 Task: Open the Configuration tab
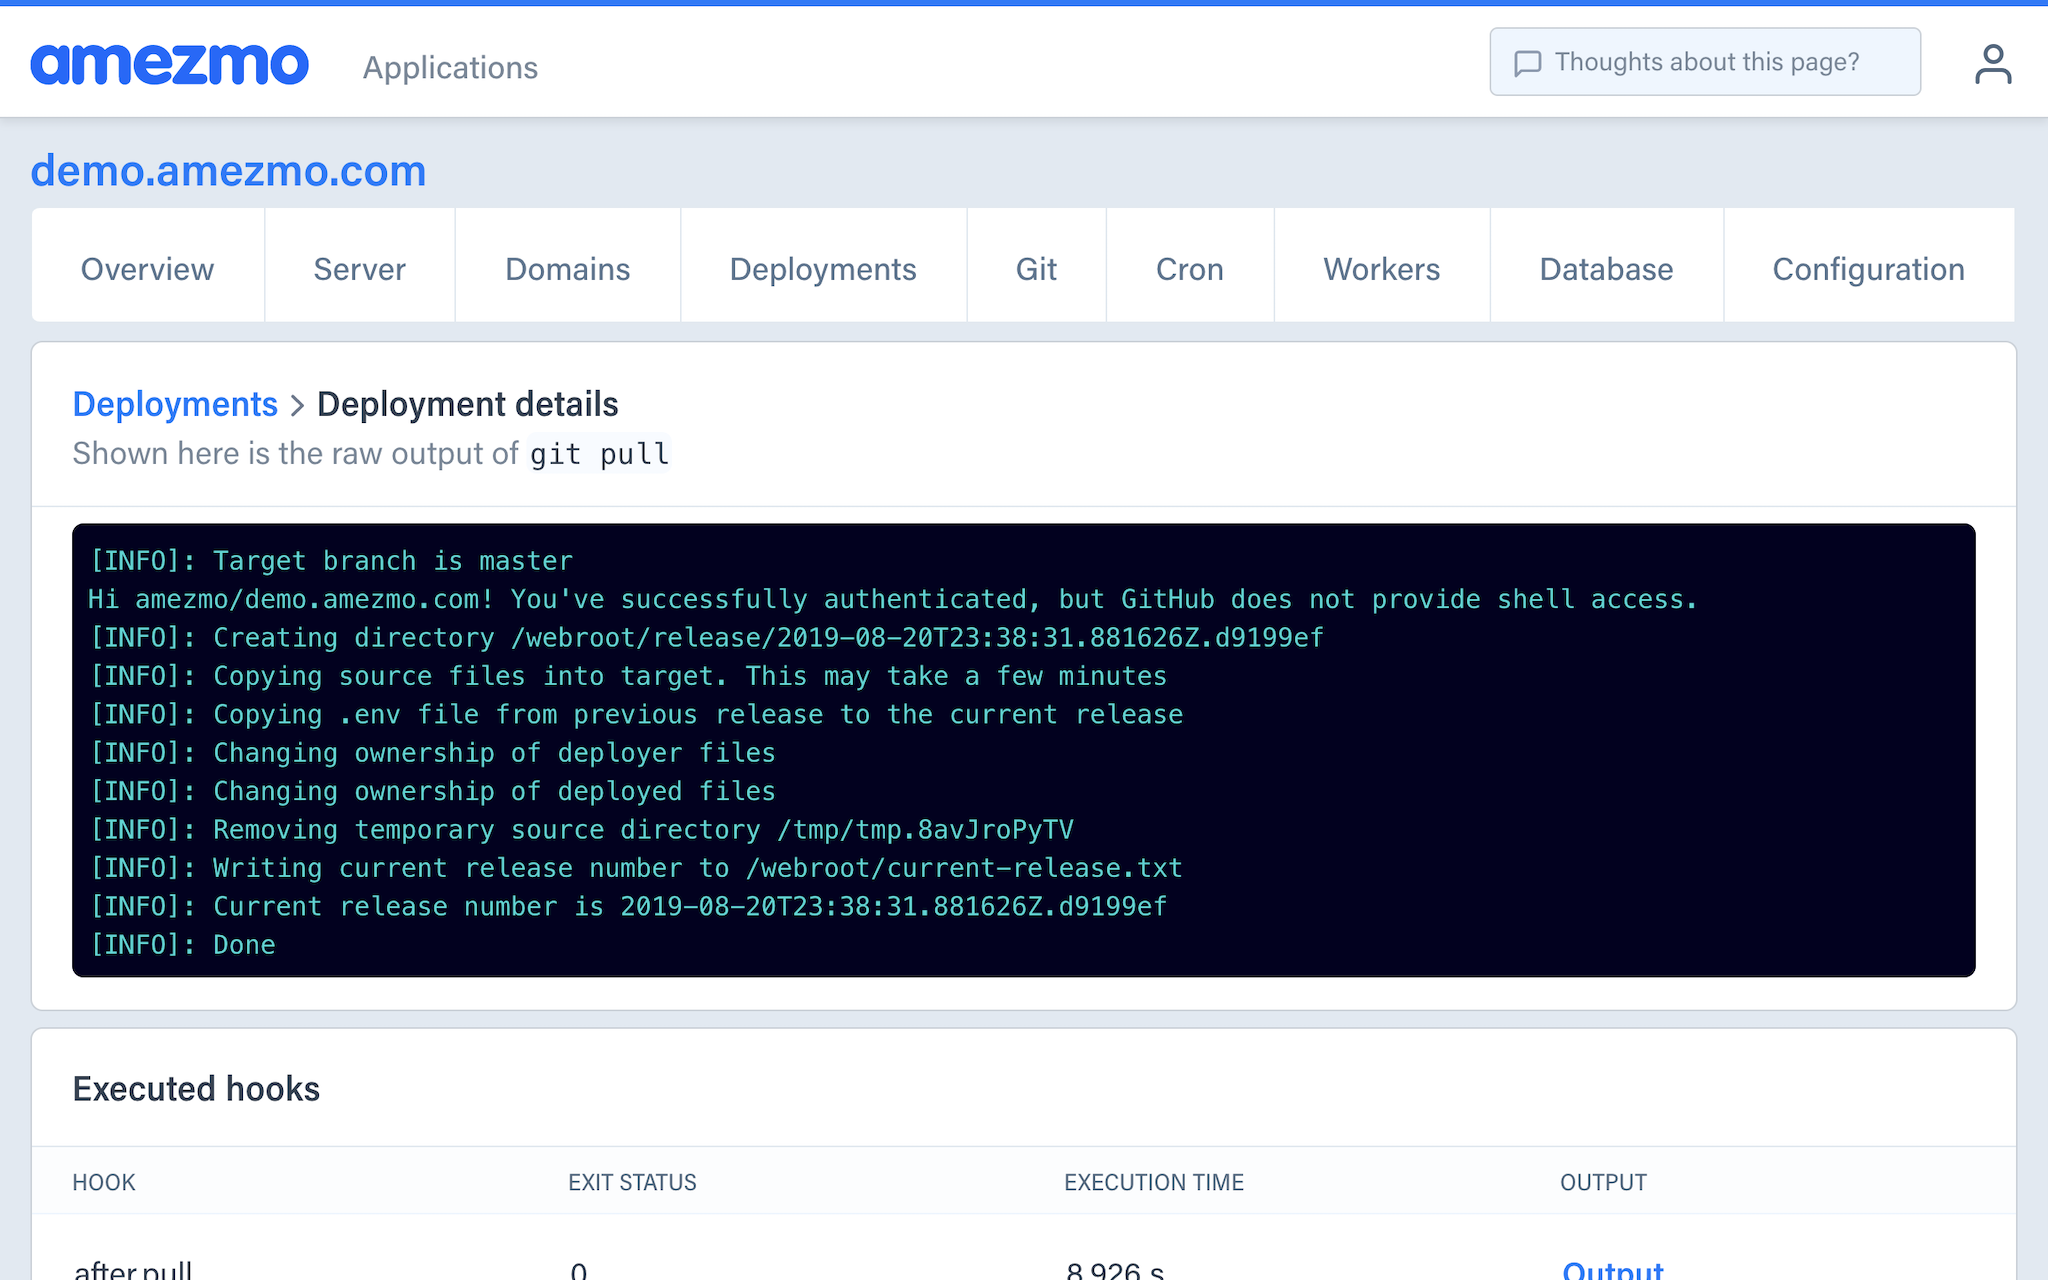click(x=1868, y=268)
